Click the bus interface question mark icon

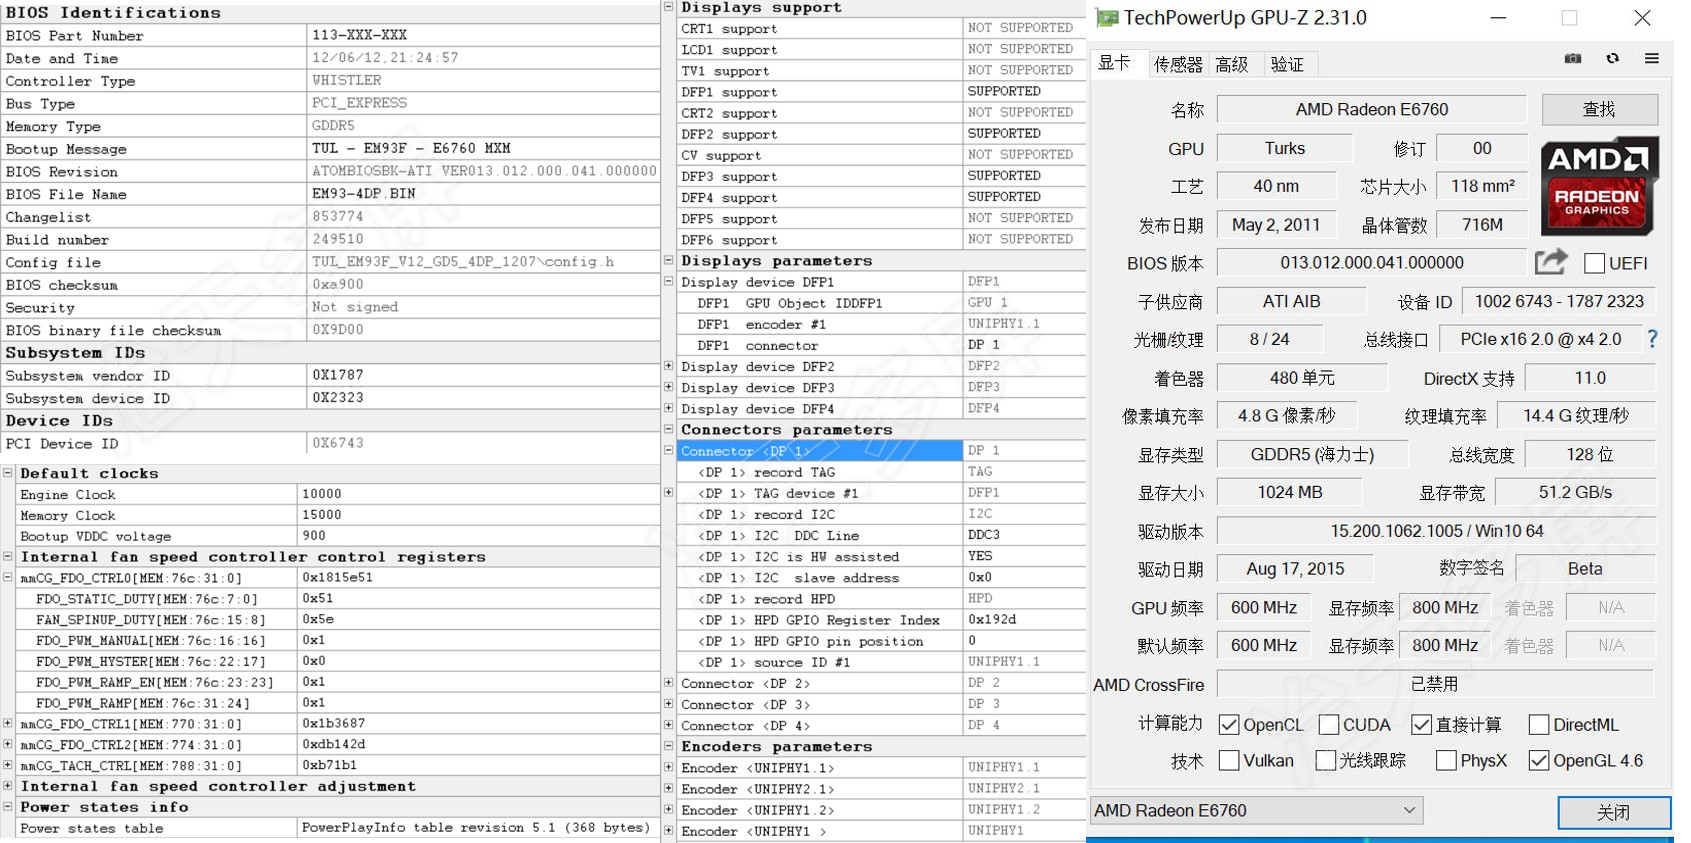tap(1653, 339)
